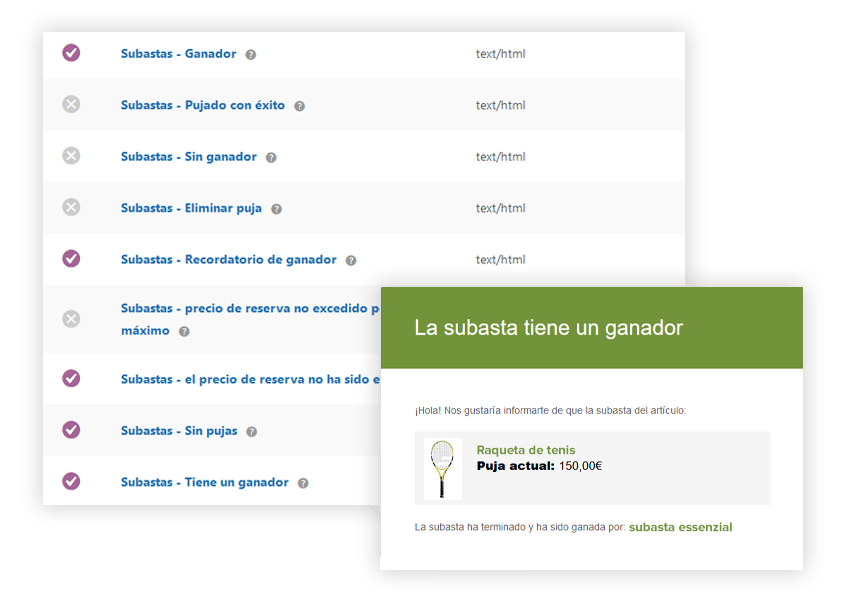Open help icon beside the word máximo
The image size is (848, 607).
(x=184, y=331)
